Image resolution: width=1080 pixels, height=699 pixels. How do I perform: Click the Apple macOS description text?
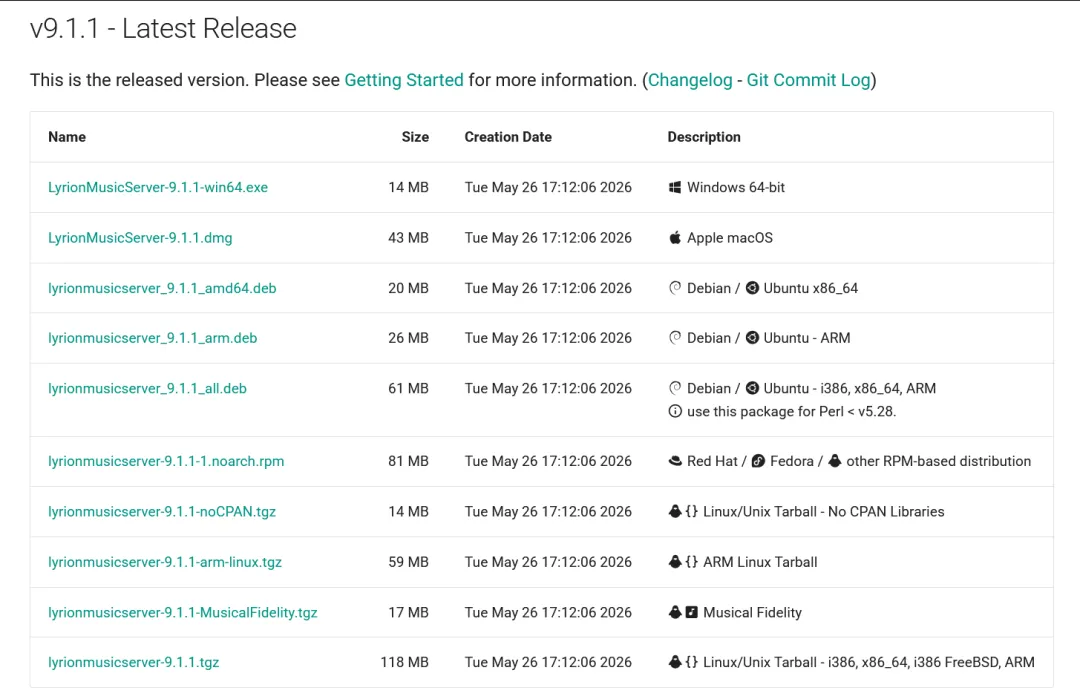coord(729,238)
